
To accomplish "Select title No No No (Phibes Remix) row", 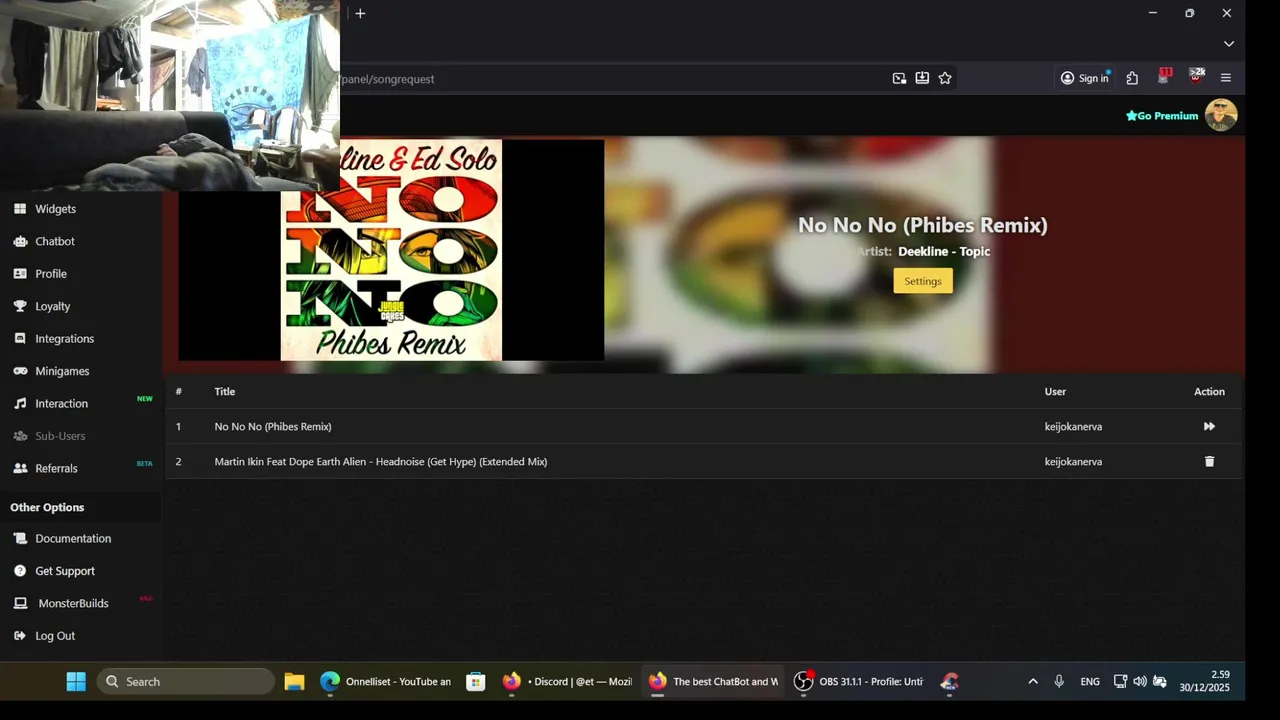I will pos(273,427).
